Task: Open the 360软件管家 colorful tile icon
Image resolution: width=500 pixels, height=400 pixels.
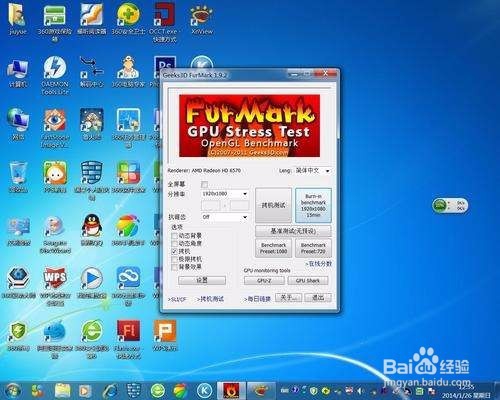Action: [128, 177]
